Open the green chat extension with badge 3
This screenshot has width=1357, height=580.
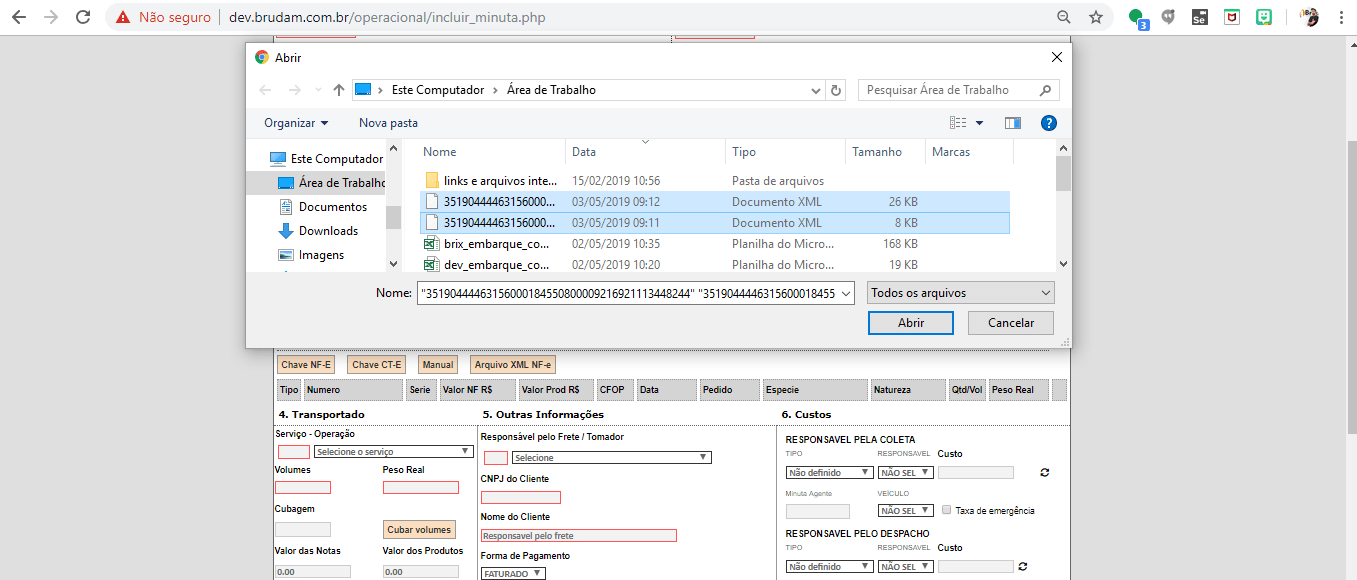pos(1137,18)
